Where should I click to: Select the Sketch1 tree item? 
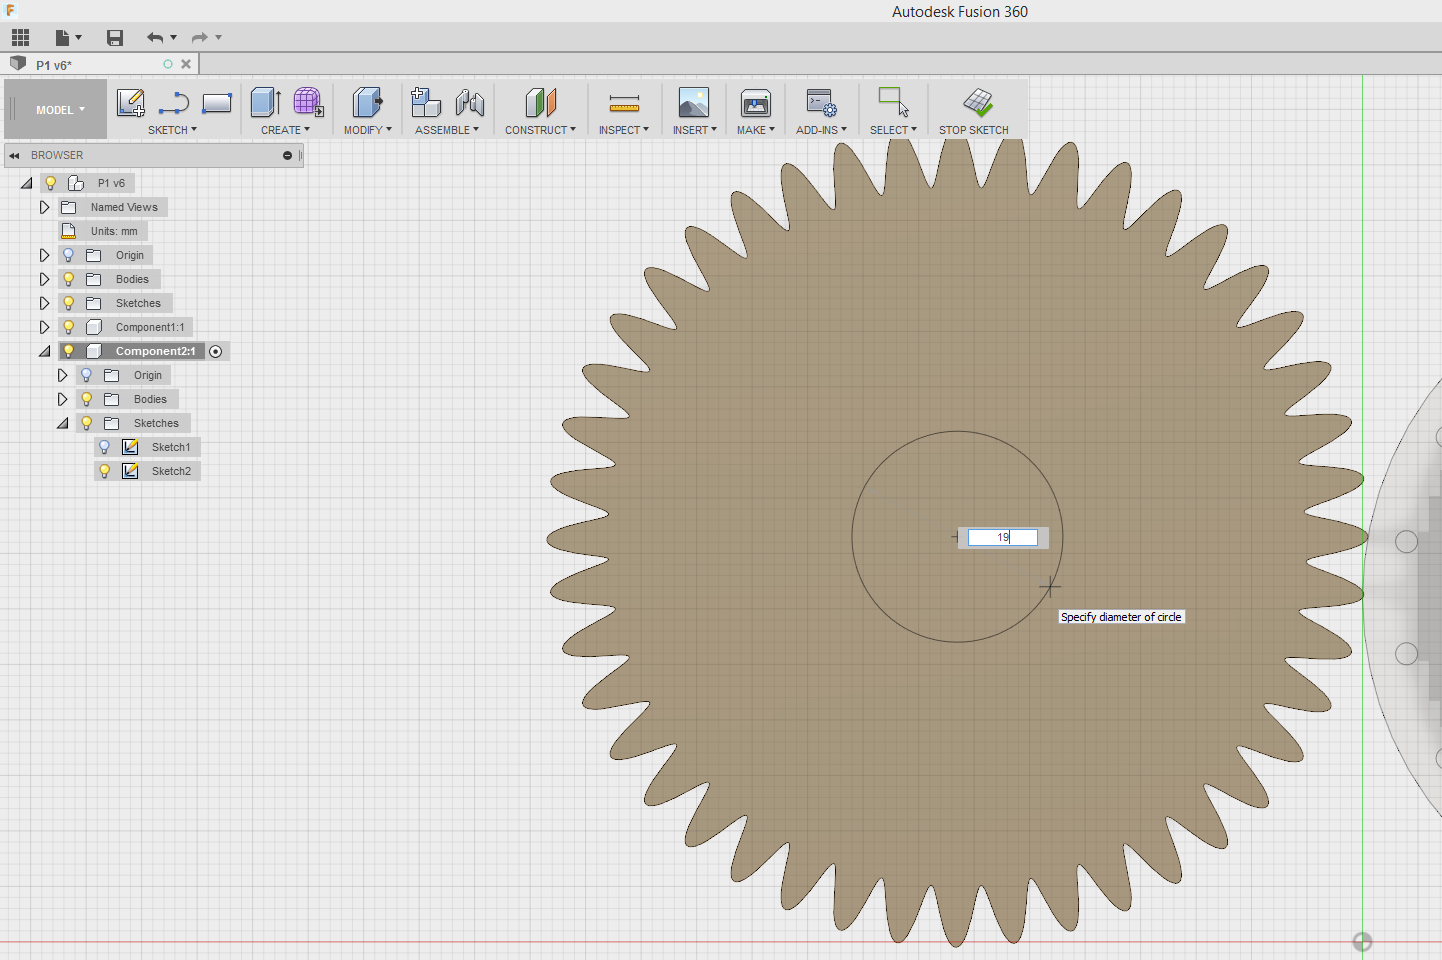(171, 447)
